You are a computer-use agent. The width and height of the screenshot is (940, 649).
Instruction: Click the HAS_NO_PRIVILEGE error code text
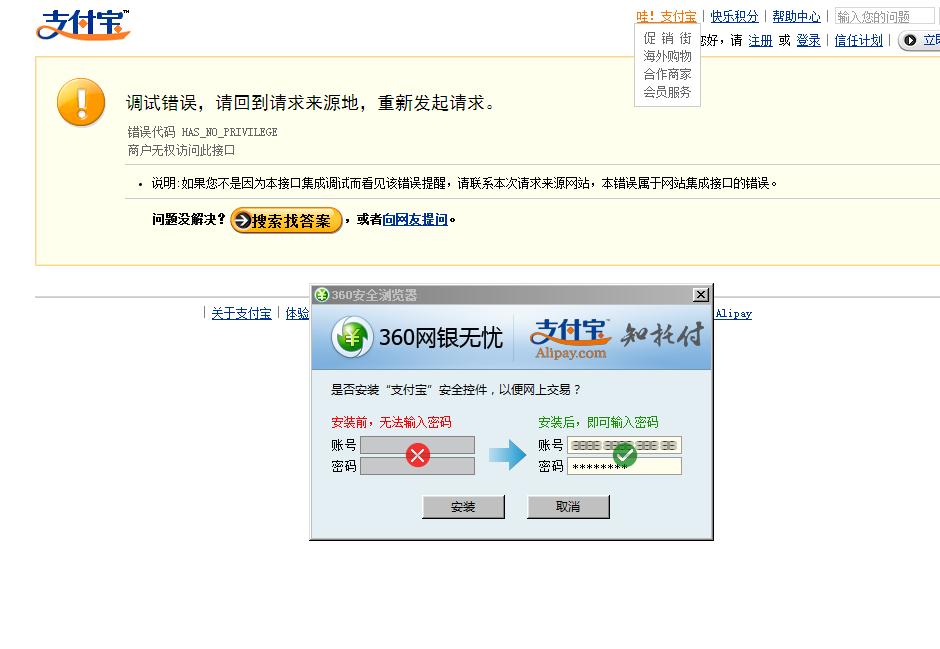(x=229, y=132)
